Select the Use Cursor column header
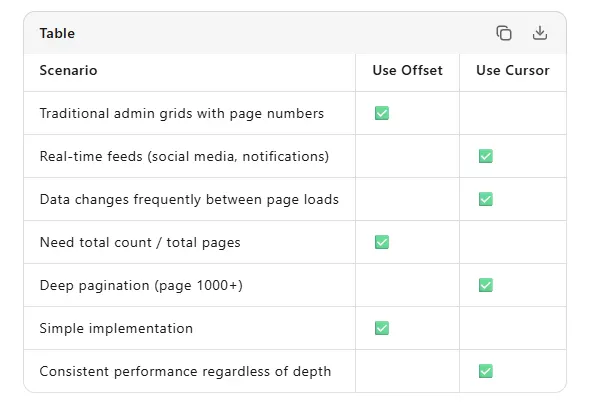 512,70
